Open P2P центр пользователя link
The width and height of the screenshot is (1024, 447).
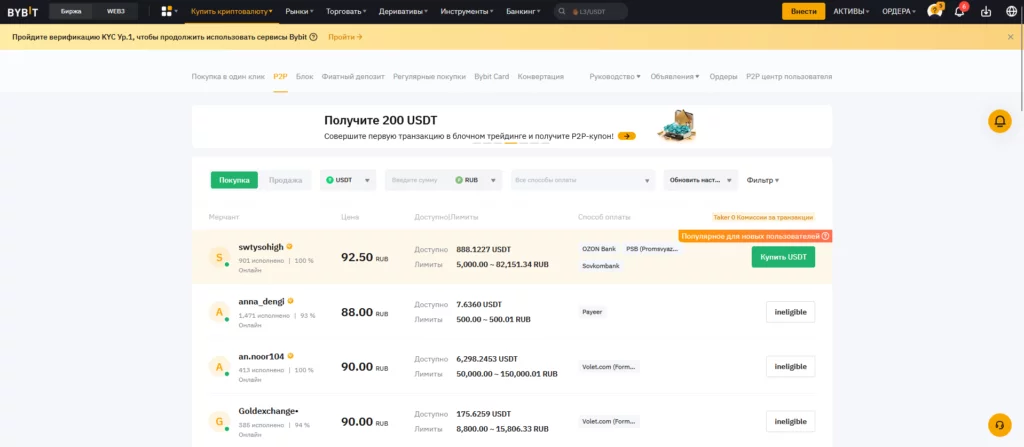789,76
